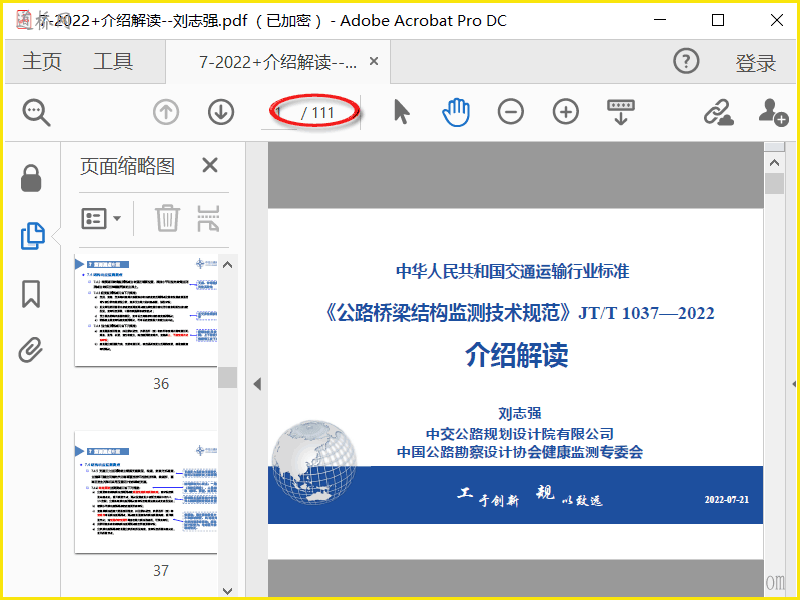Zoom out with the minus button
The height and width of the screenshot is (600, 800).
511,112
